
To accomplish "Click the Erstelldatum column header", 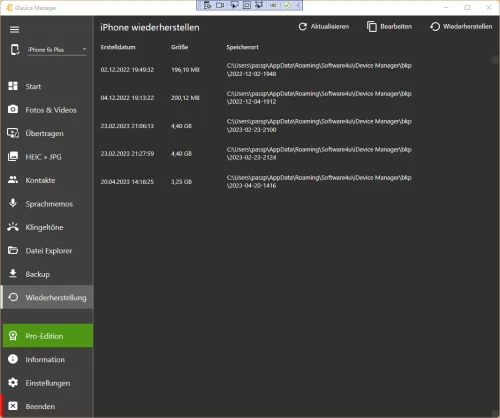I will (x=118, y=47).
